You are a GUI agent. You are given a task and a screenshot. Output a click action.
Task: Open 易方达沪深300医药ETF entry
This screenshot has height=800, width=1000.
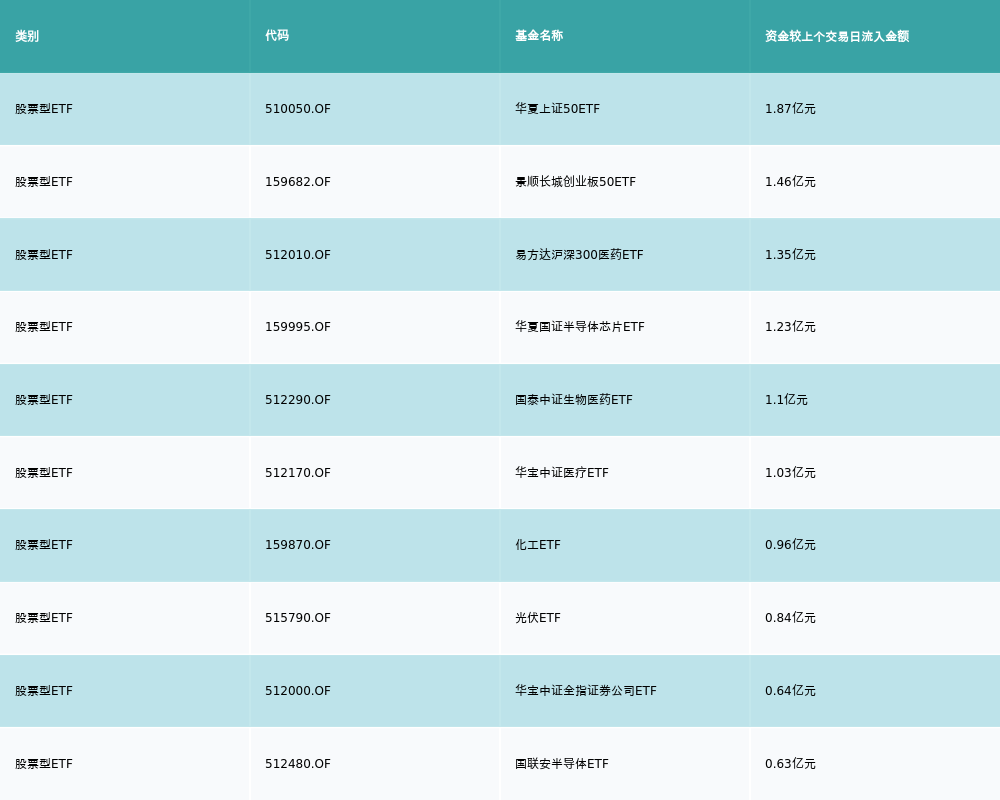579,255
